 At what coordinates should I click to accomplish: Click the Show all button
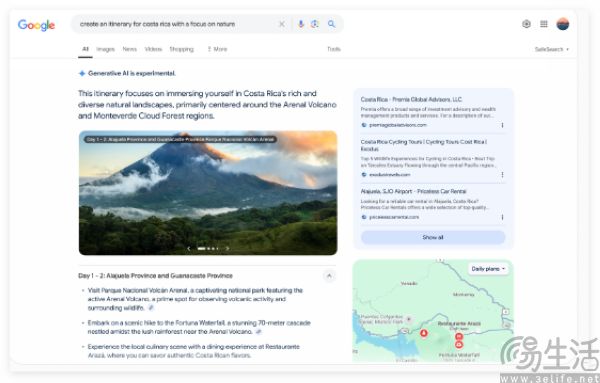433,237
